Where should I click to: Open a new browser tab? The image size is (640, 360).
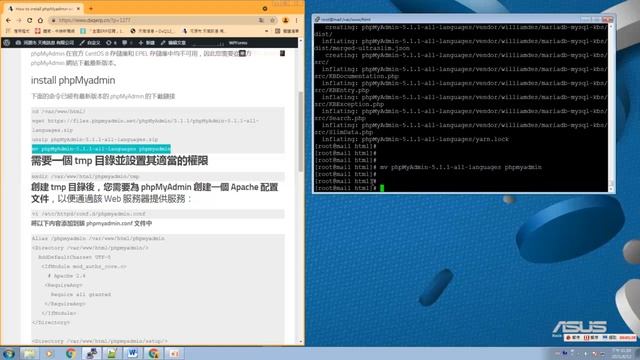[x=91, y=8]
